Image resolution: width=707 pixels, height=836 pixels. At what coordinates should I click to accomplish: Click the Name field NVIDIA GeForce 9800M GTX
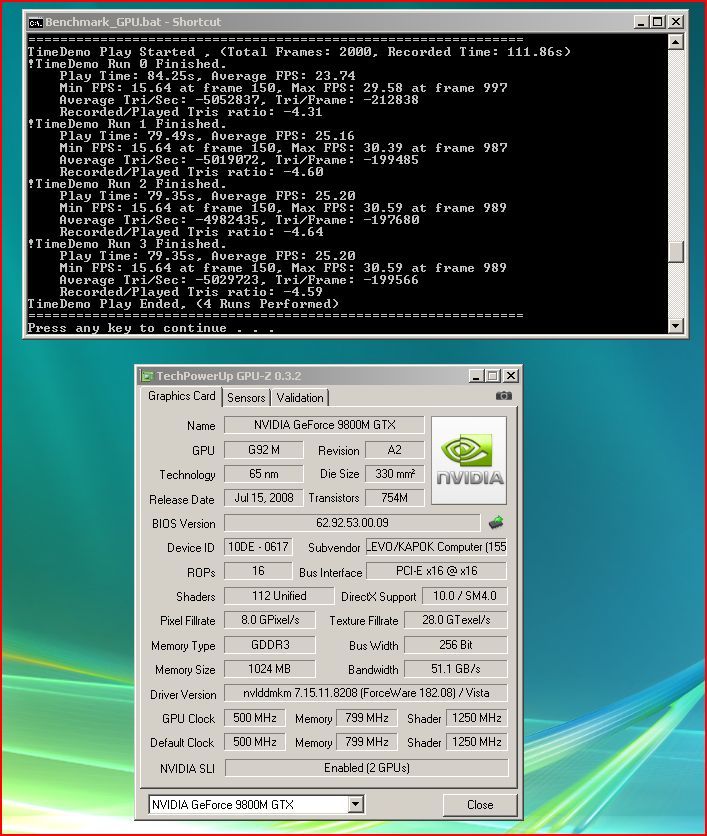click(x=324, y=425)
